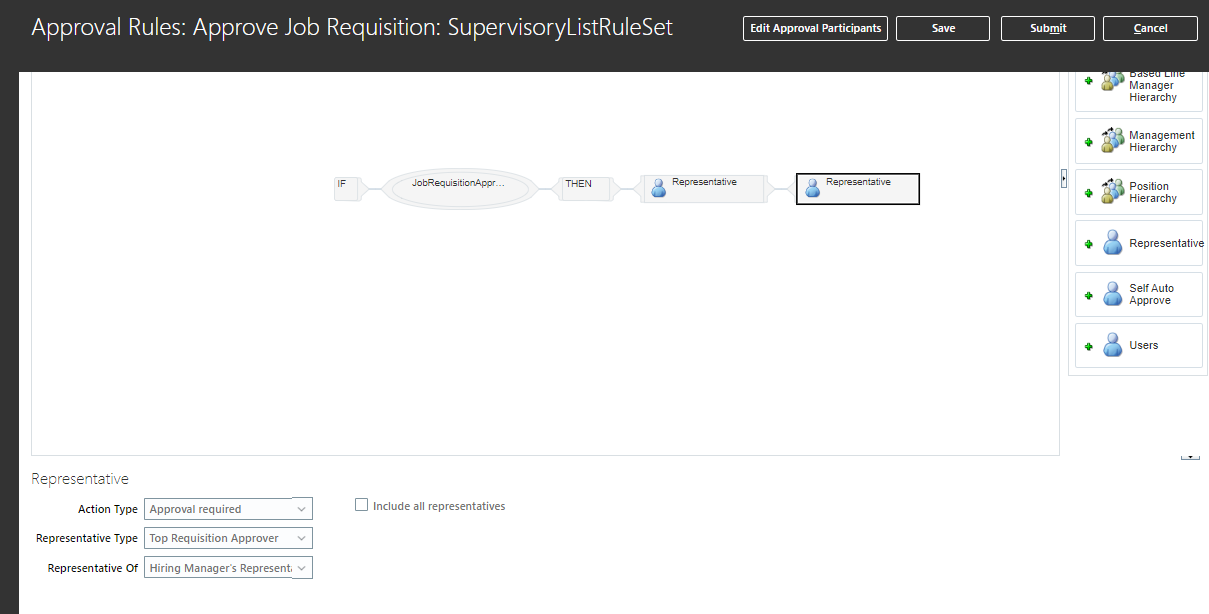
Task: Click the Representative icon in the sidebar
Action: click(x=1112, y=242)
